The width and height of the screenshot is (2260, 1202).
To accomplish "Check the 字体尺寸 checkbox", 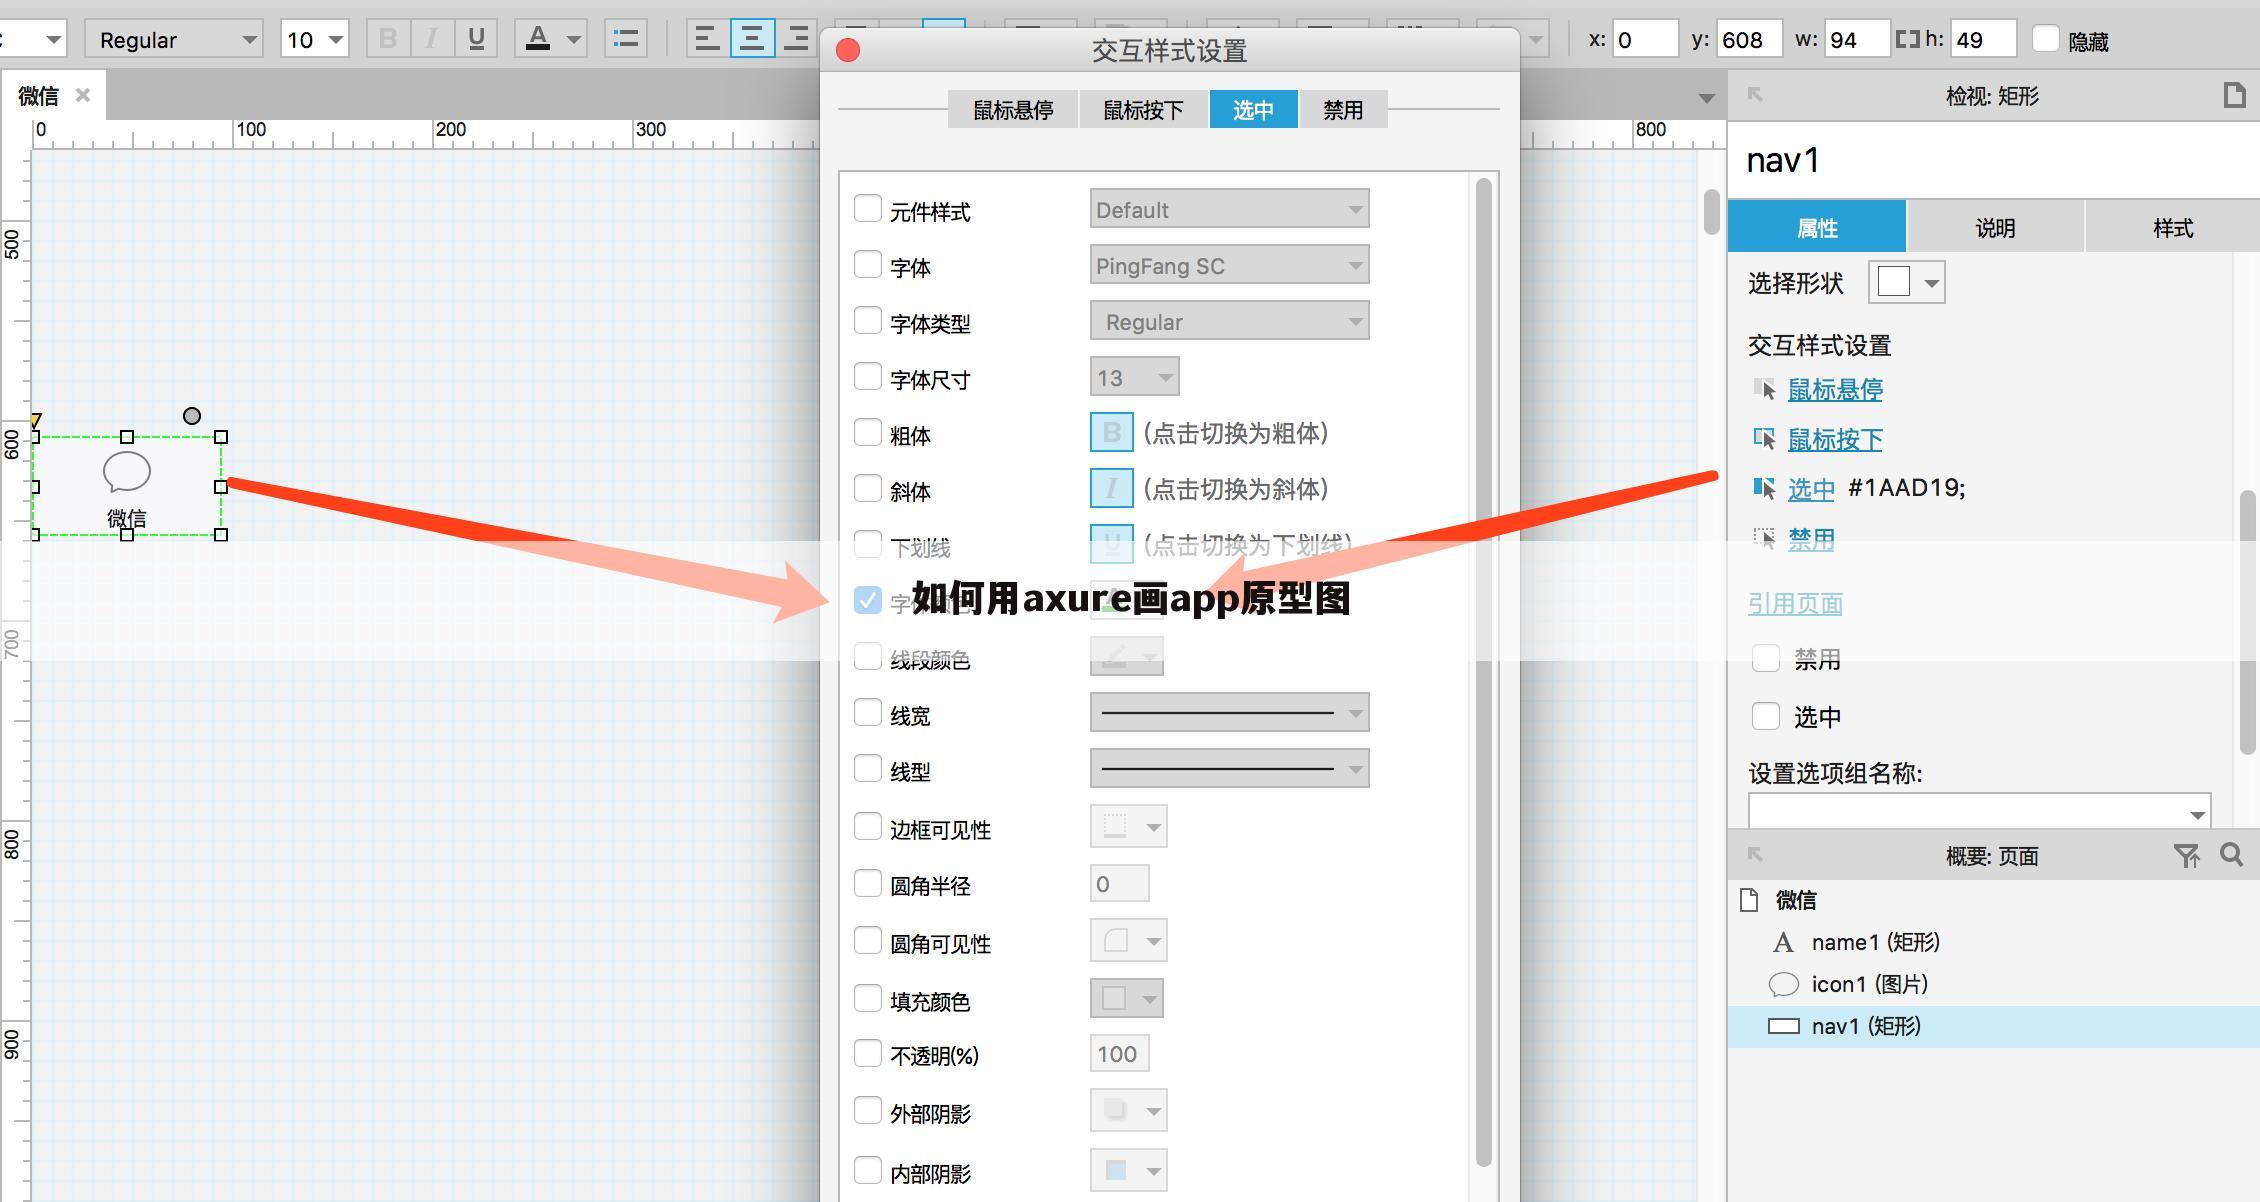I will 868,377.
